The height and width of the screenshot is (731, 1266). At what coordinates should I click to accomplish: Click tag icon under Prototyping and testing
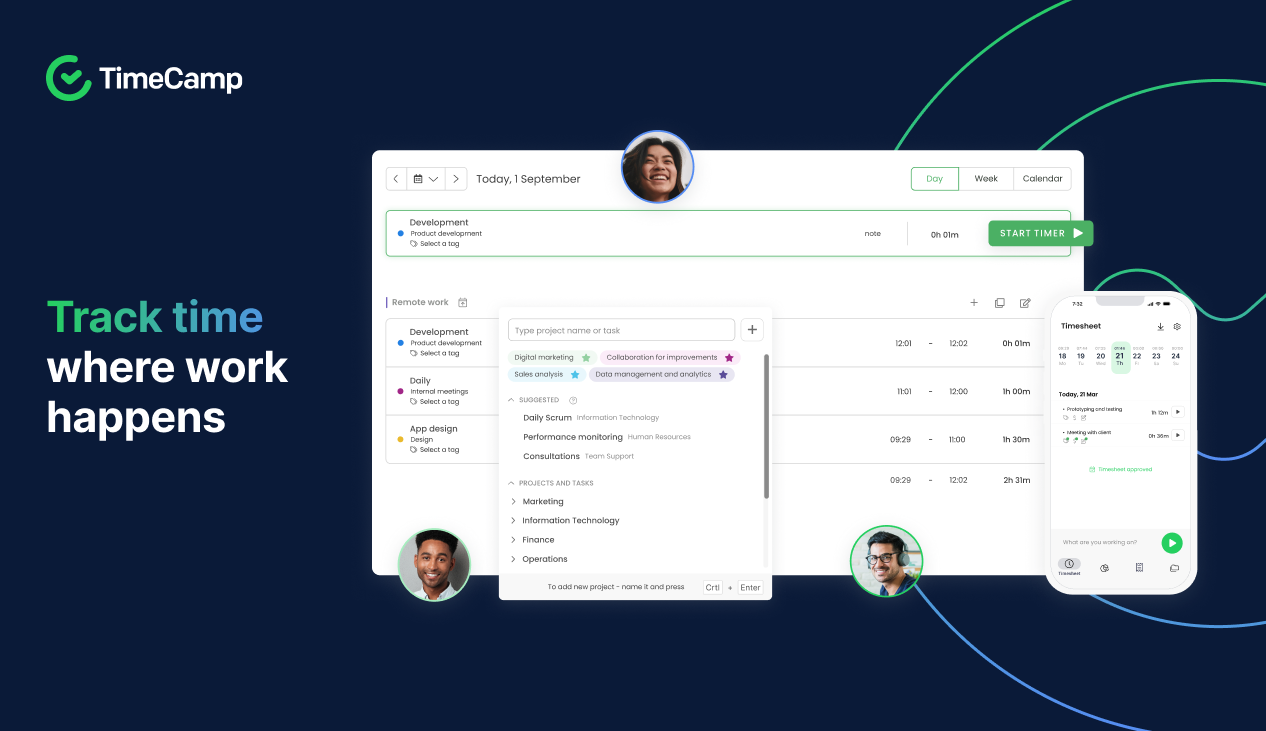pos(1068,417)
